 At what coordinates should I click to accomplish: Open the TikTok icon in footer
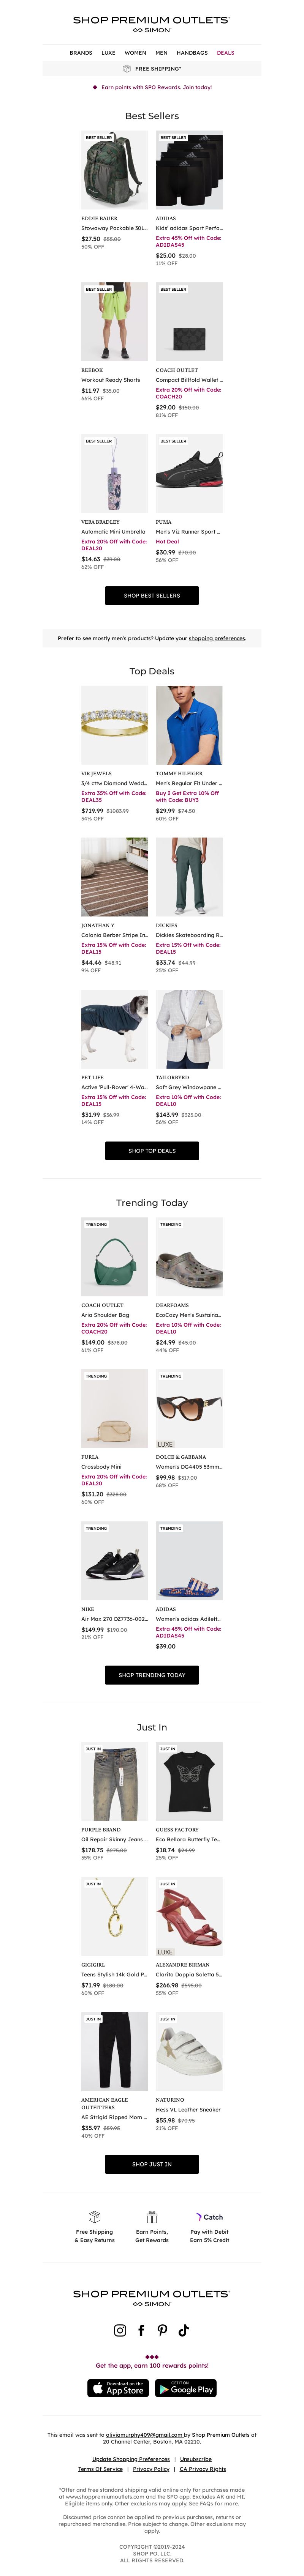184,2330
